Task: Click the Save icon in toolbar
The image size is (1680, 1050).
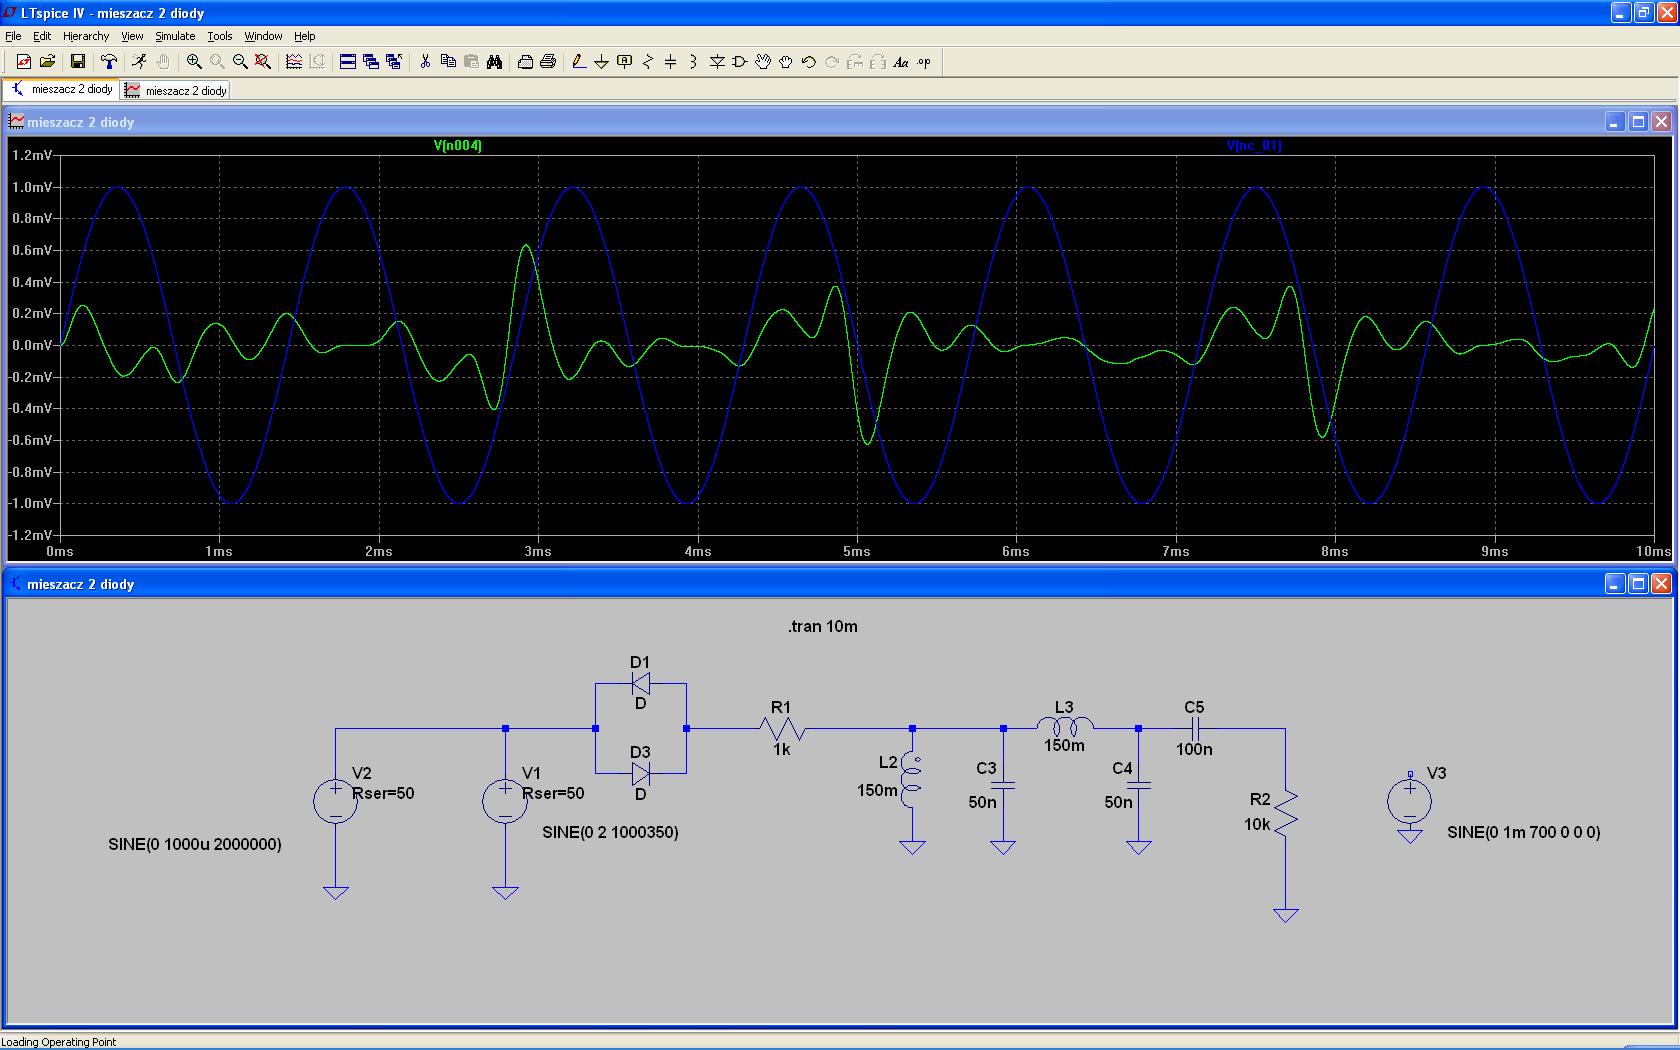Action: click(77, 62)
